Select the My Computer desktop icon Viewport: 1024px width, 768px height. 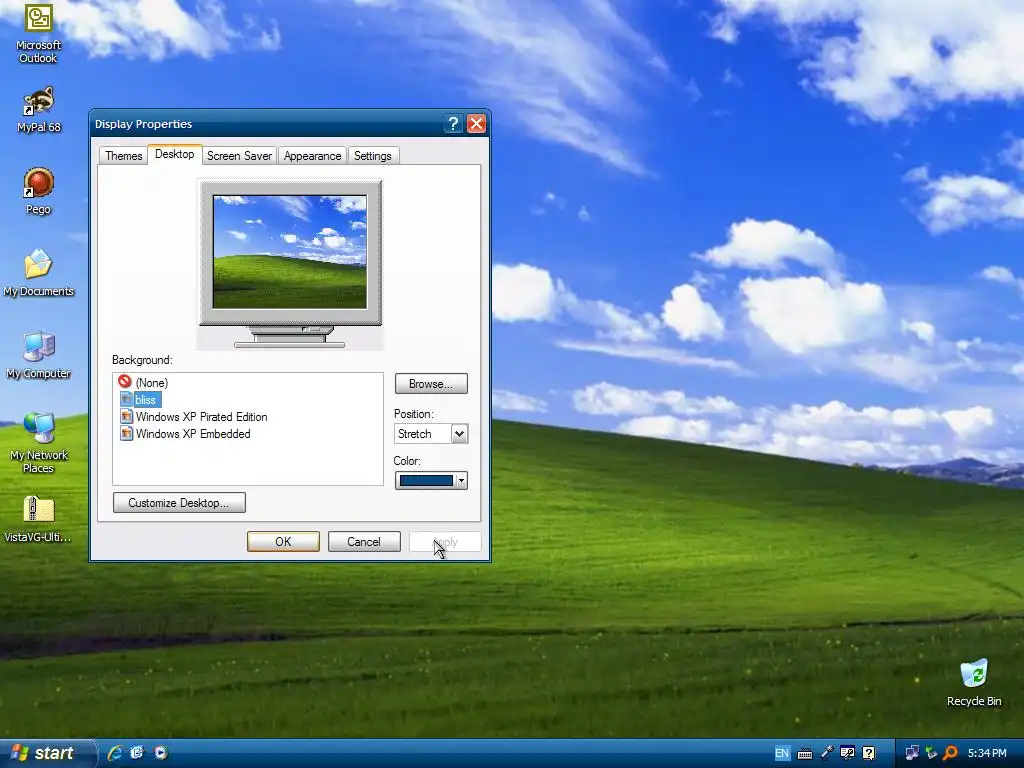coord(38,355)
